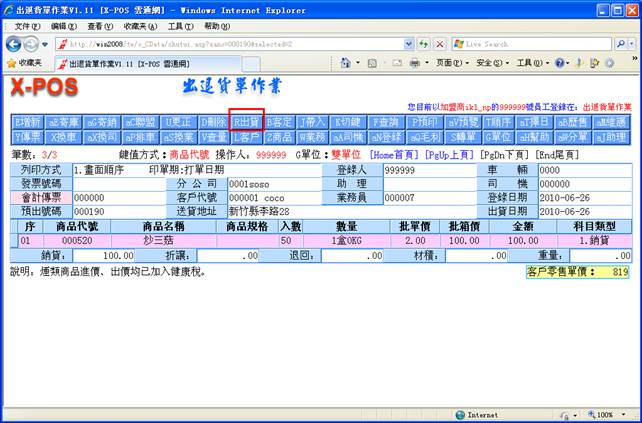The image size is (642, 423).
Task: Click the Live Search input field
Action: coord(529,44)
